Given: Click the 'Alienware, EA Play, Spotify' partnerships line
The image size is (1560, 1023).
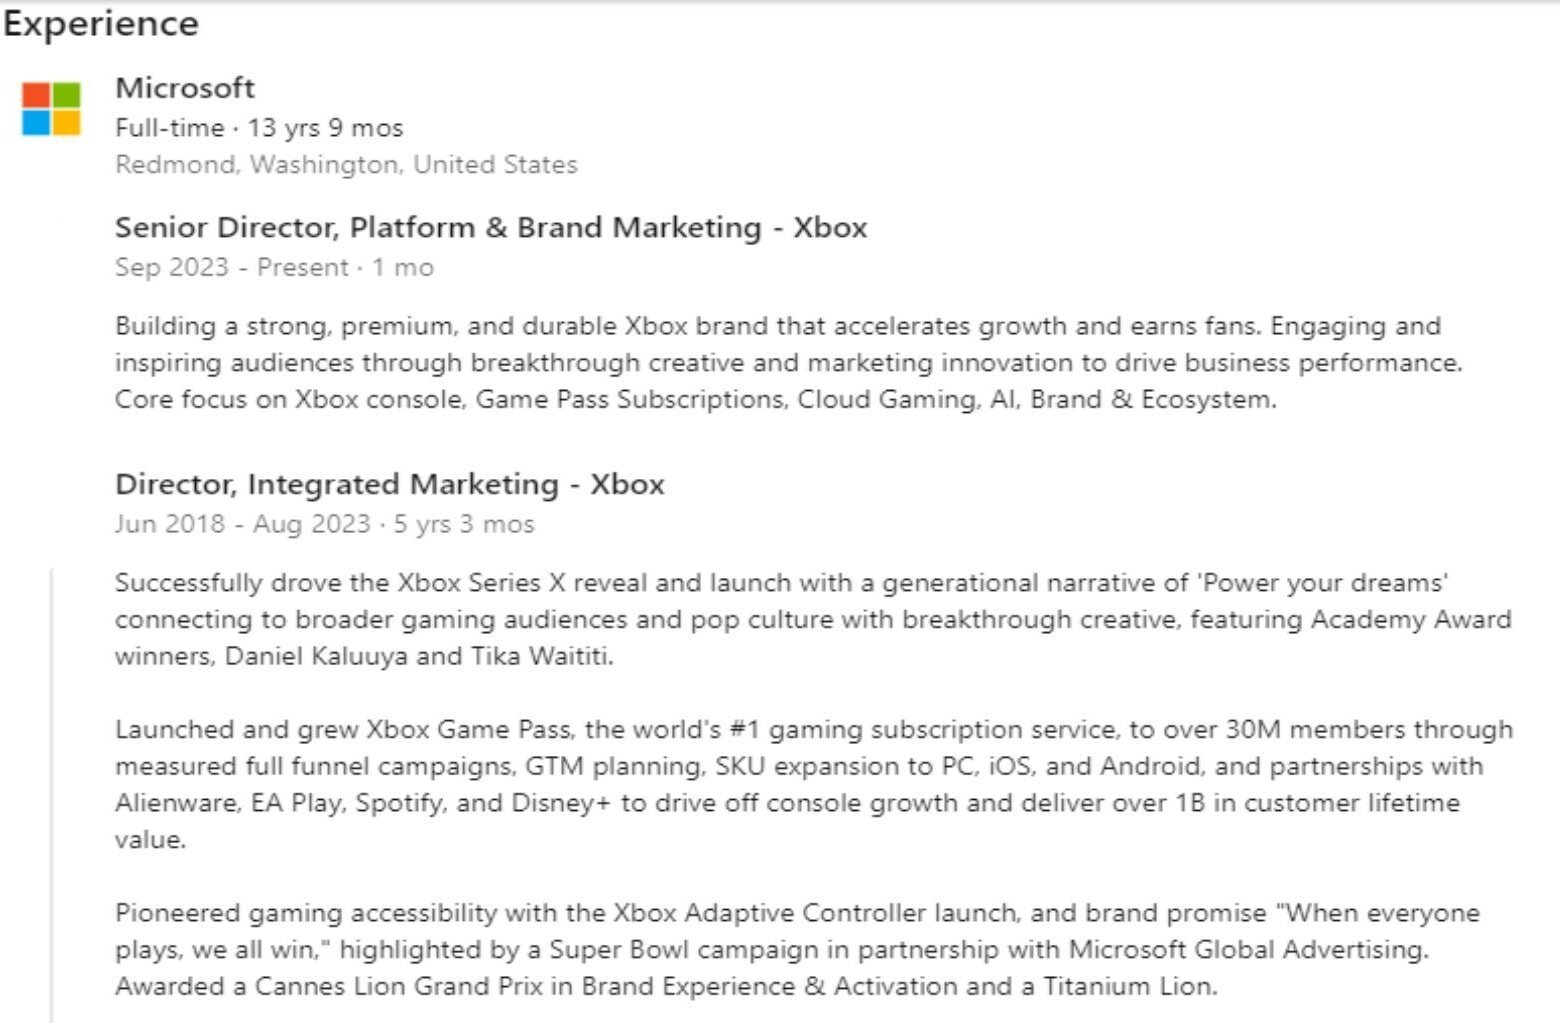Looking at the screenshot, I should 787,803.
